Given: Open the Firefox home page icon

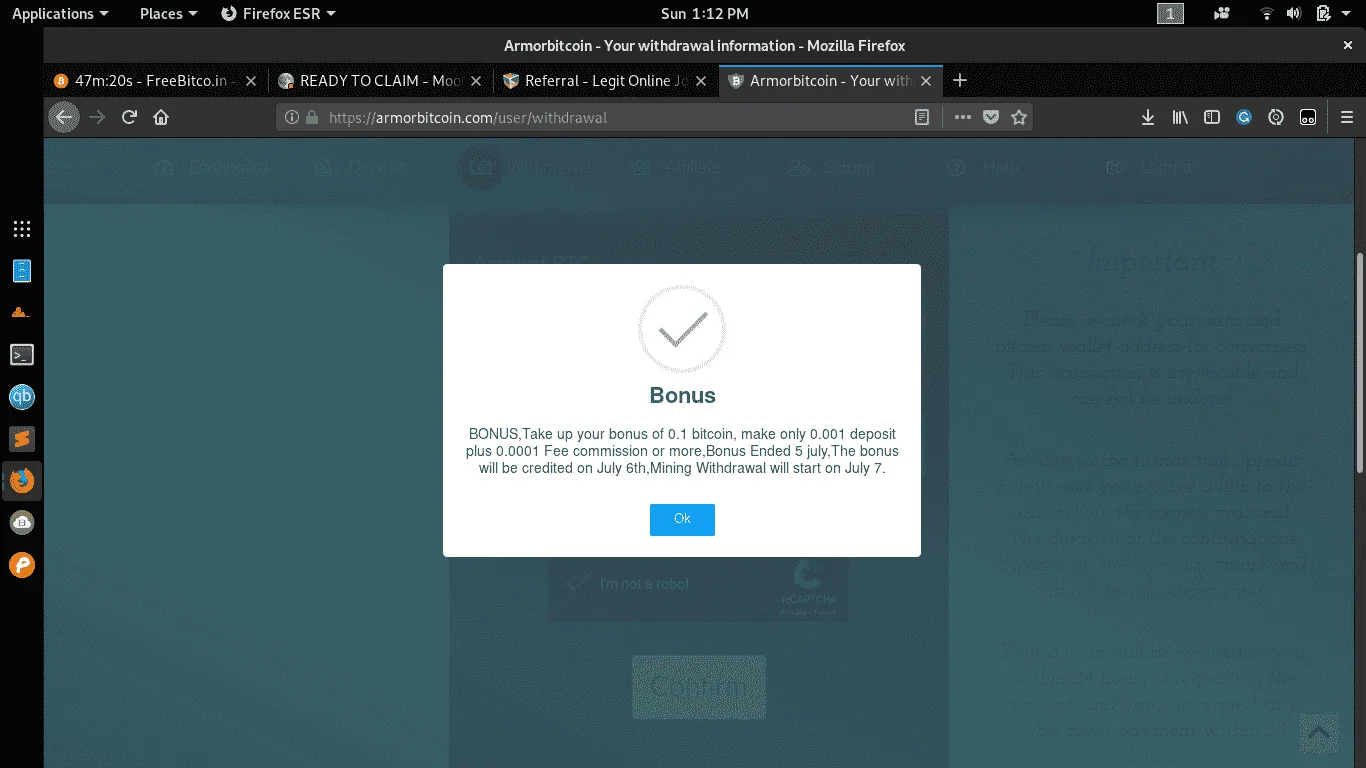Looking at the screenshot, I should point(161,117).
